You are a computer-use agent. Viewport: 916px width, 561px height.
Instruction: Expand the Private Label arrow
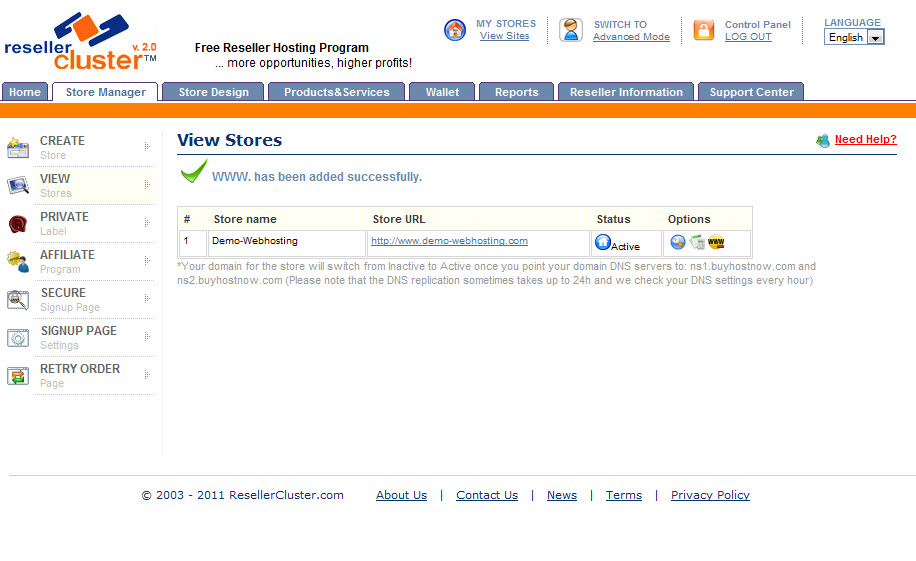(x=147, y=223)
